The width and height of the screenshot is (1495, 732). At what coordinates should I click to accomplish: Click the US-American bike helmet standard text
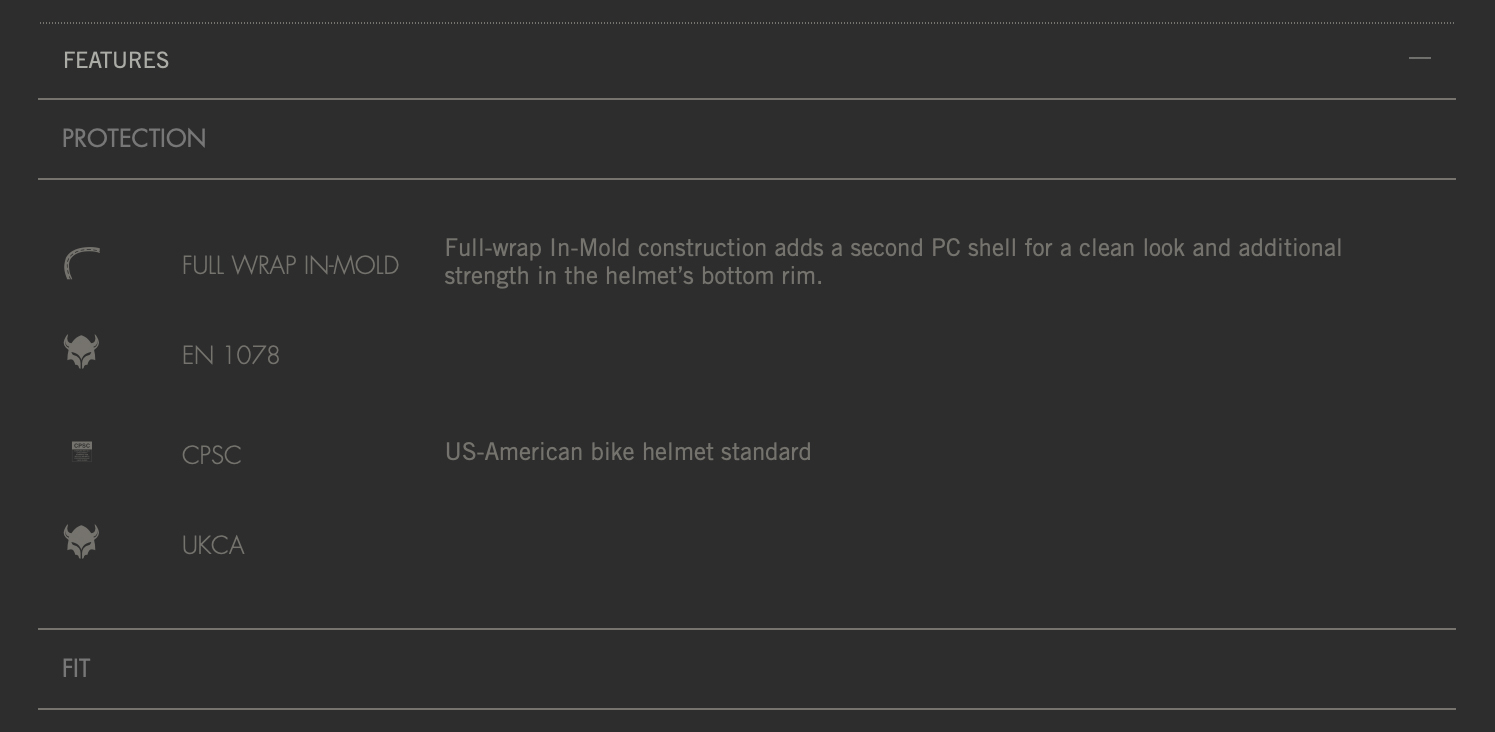628,452
